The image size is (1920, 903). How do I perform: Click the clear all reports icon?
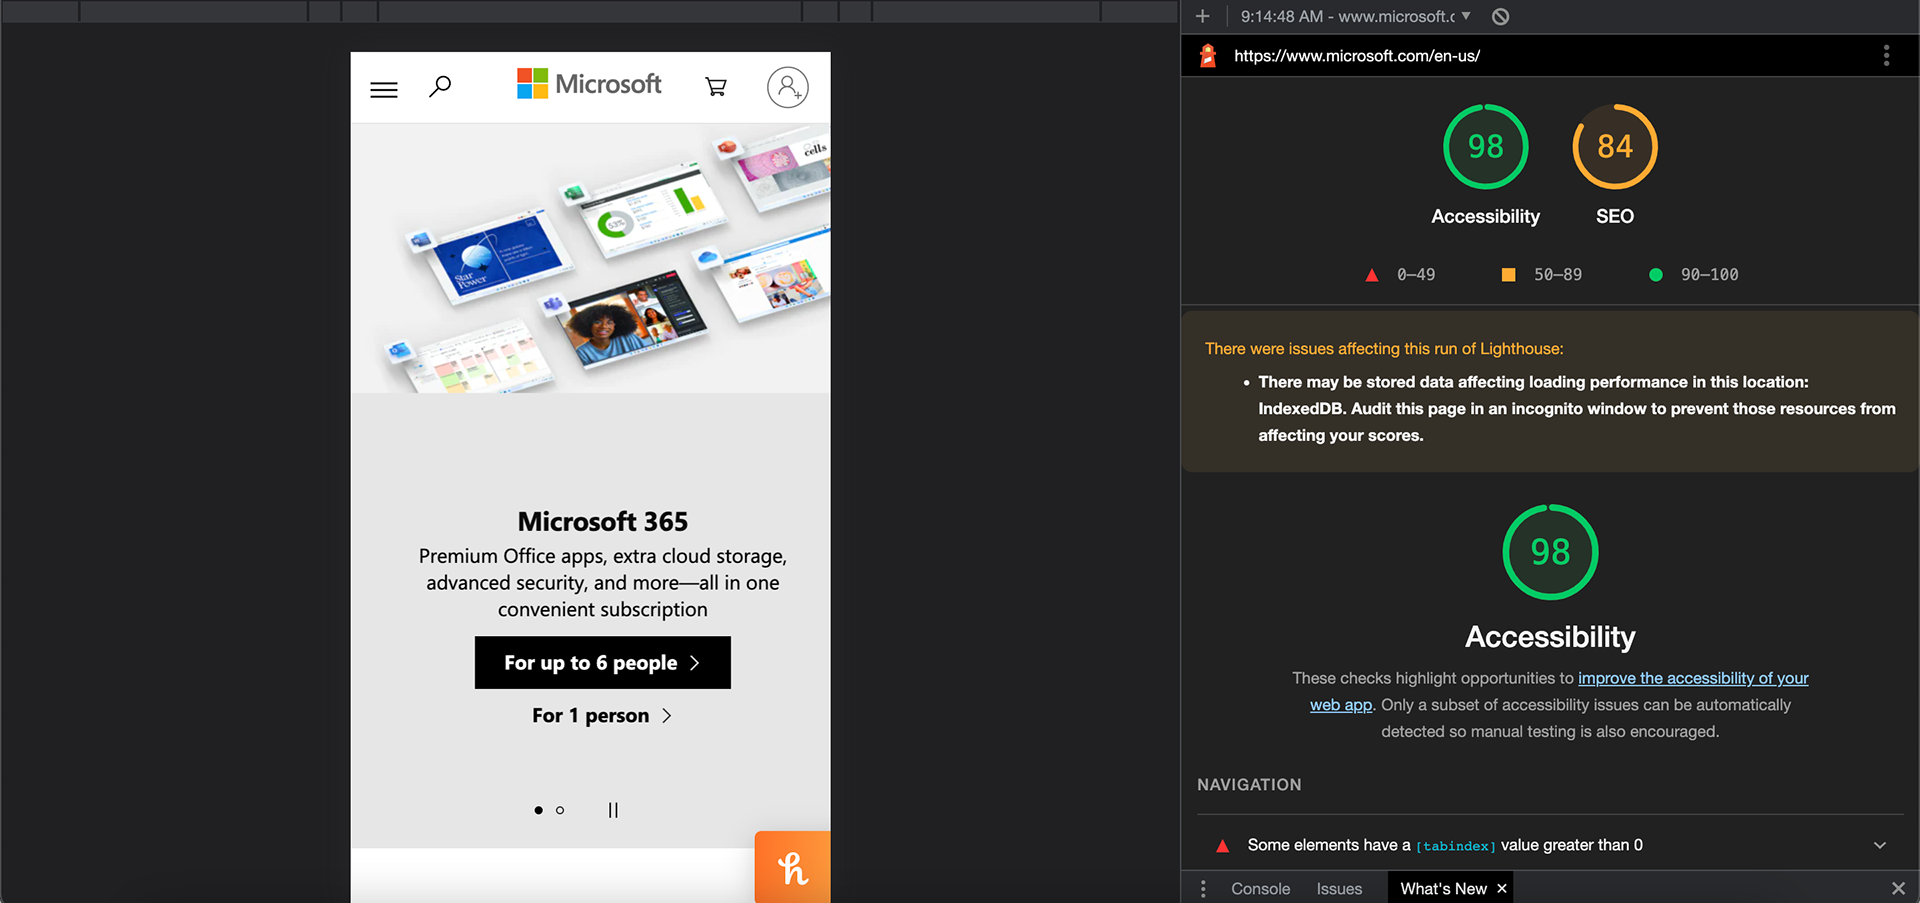(1501, 16)
